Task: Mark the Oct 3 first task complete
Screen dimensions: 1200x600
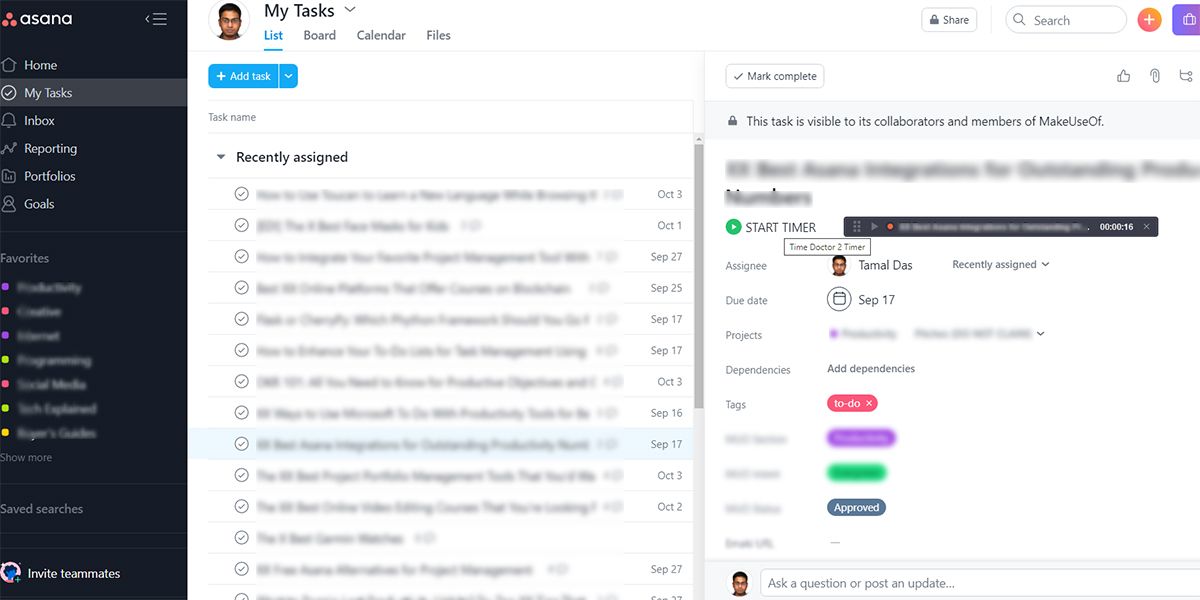Action: coord(241,194)
